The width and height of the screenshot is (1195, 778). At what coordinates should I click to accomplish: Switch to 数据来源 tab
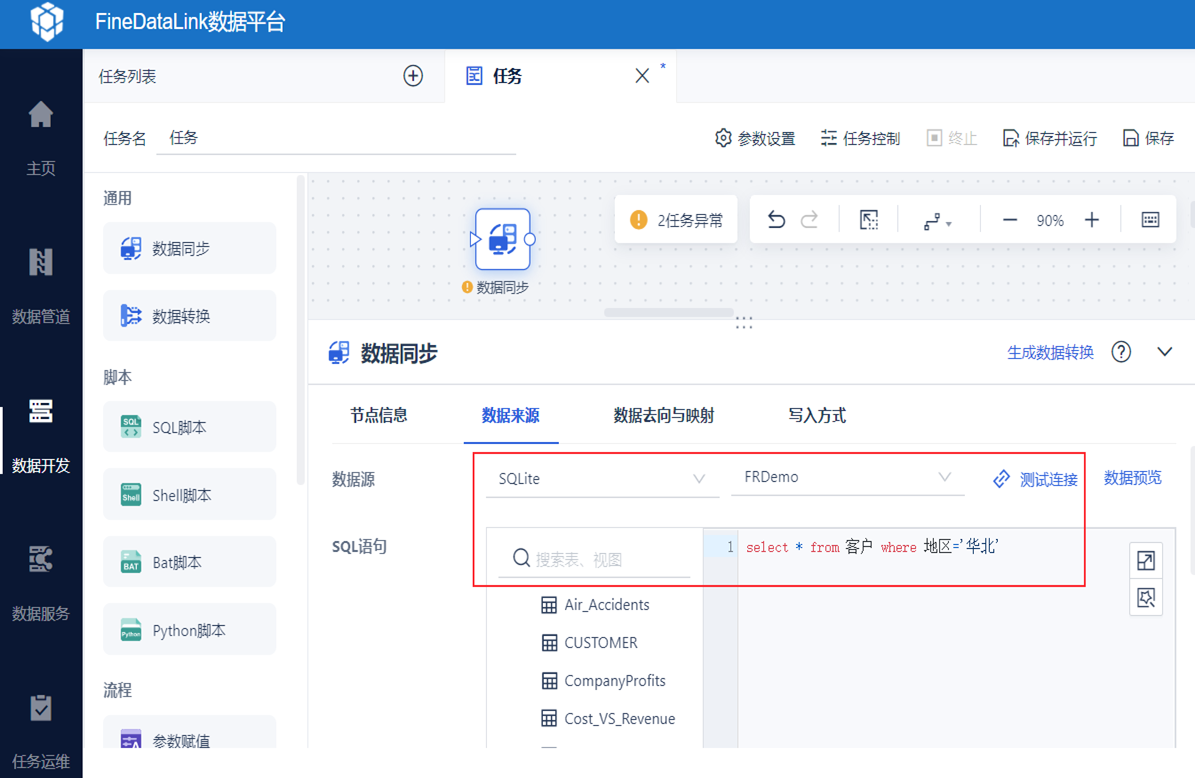[511, 415]
